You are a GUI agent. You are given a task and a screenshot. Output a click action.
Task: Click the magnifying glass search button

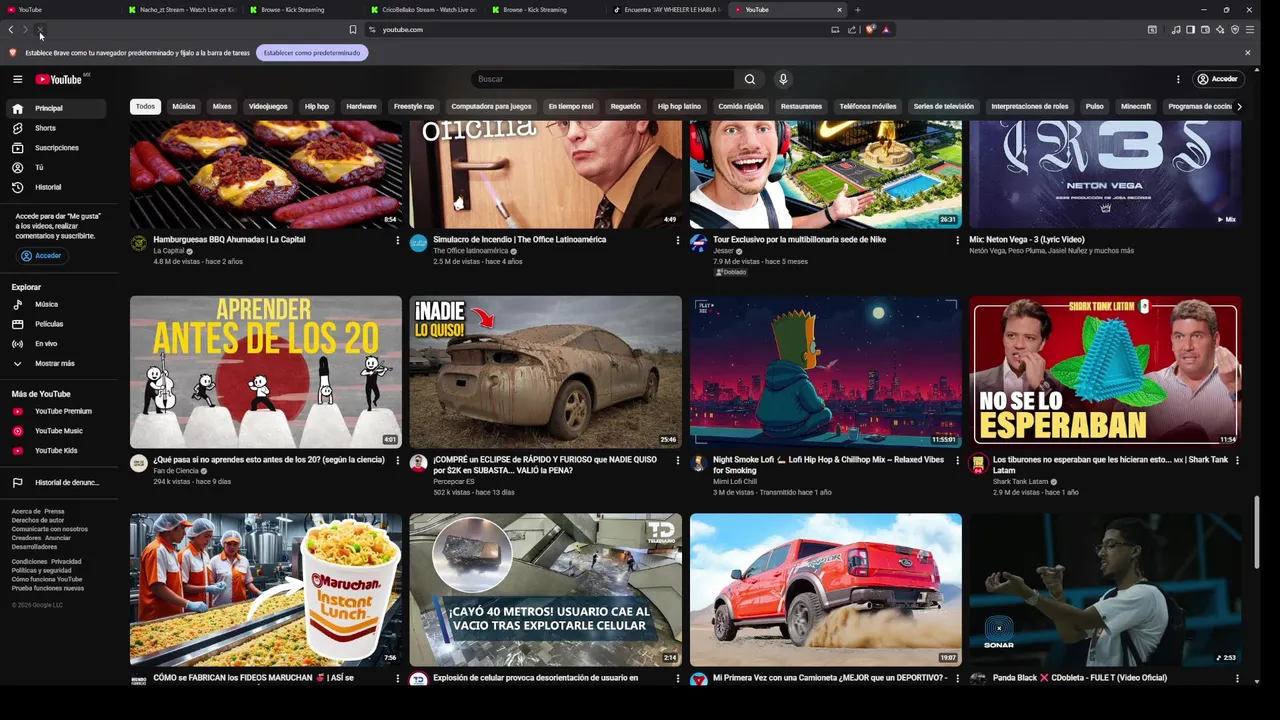pos(750,79)
